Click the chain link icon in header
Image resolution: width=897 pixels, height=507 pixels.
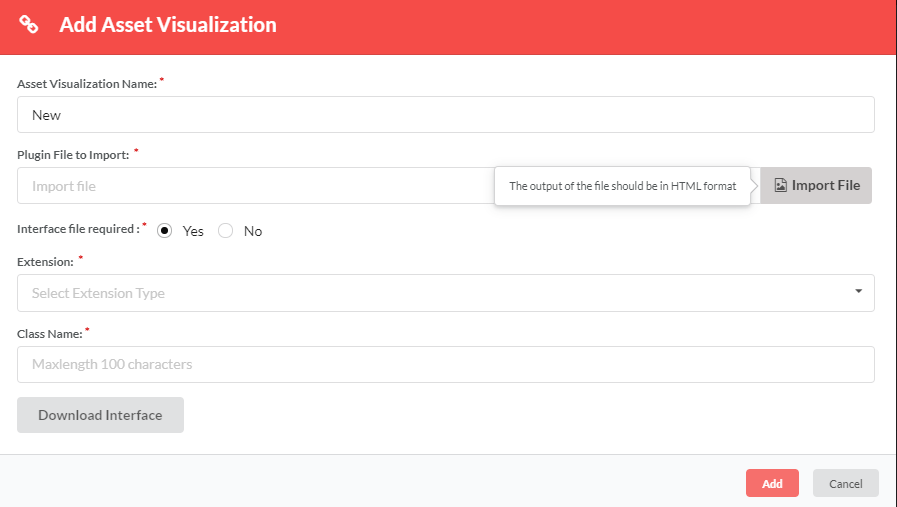coord(29,25)
